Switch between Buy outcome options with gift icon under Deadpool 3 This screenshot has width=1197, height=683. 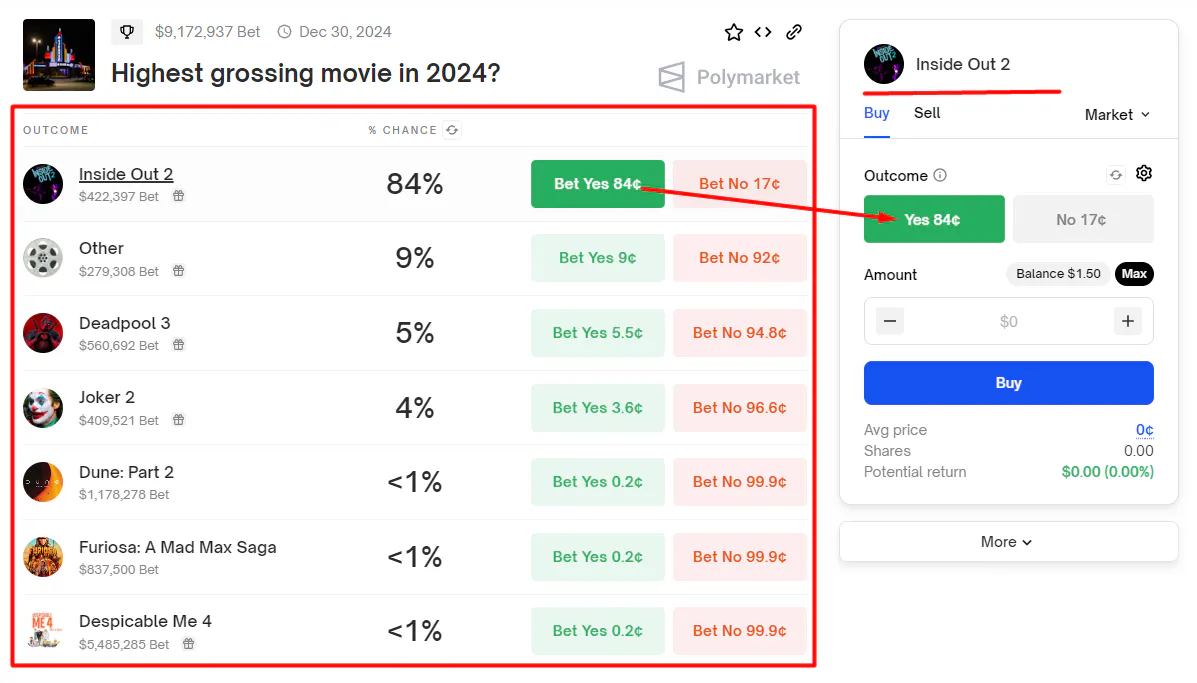click(x=178, y=346)
